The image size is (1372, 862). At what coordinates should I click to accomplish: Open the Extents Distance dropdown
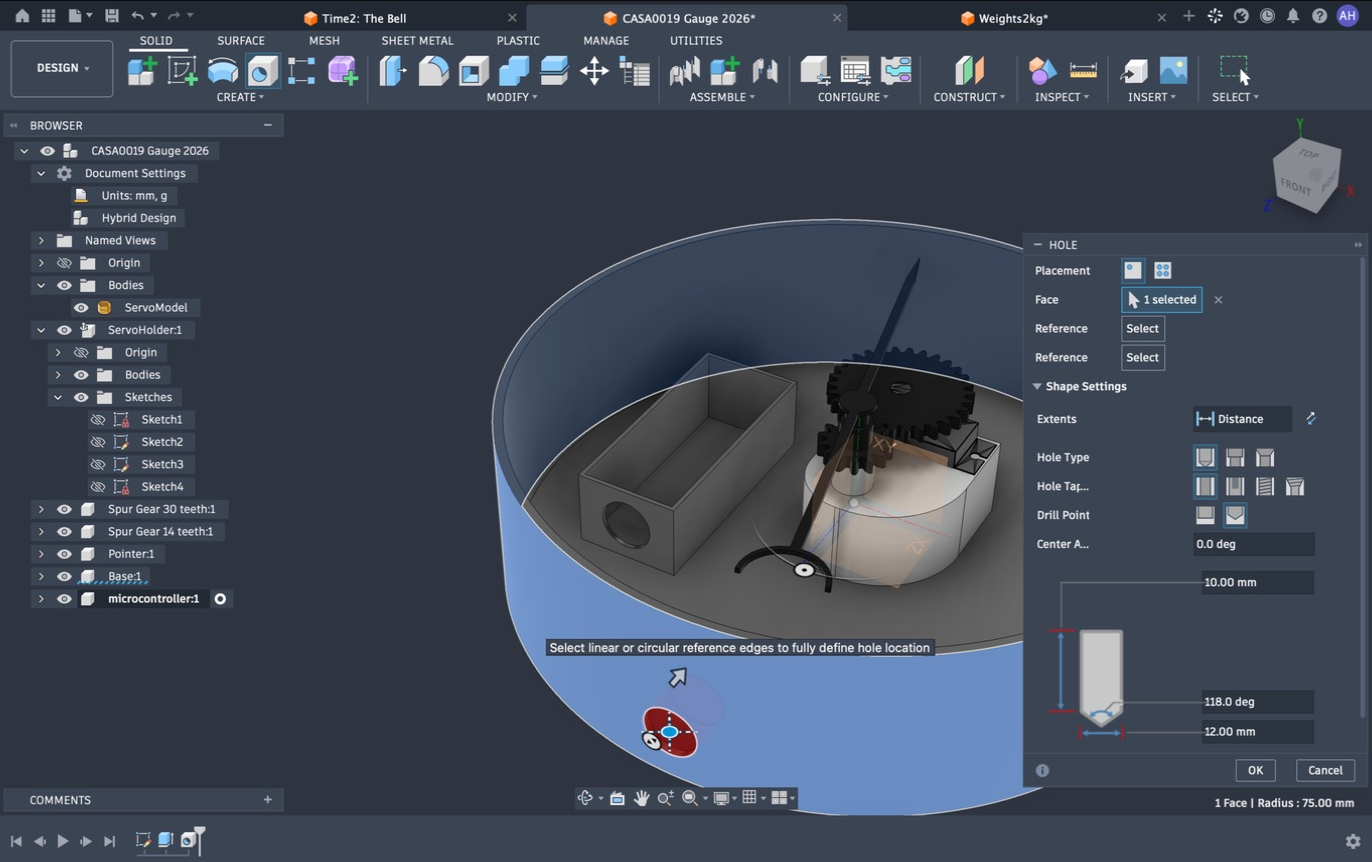1243,419
